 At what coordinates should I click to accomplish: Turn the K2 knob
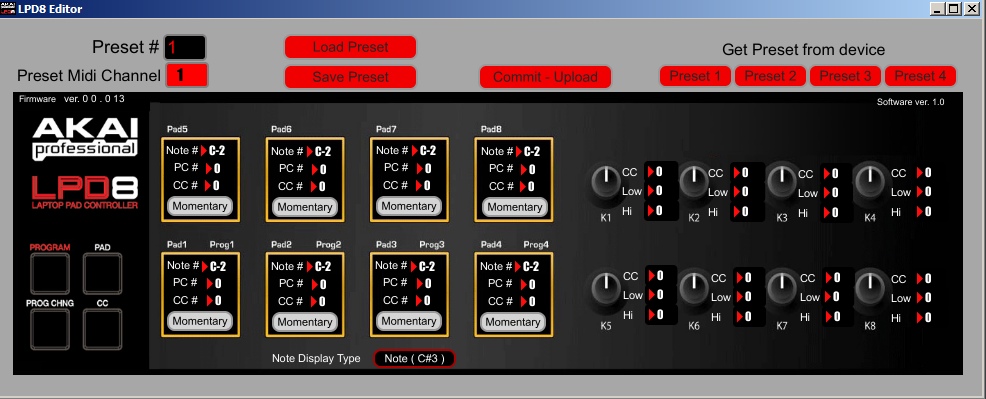point(693,182)
